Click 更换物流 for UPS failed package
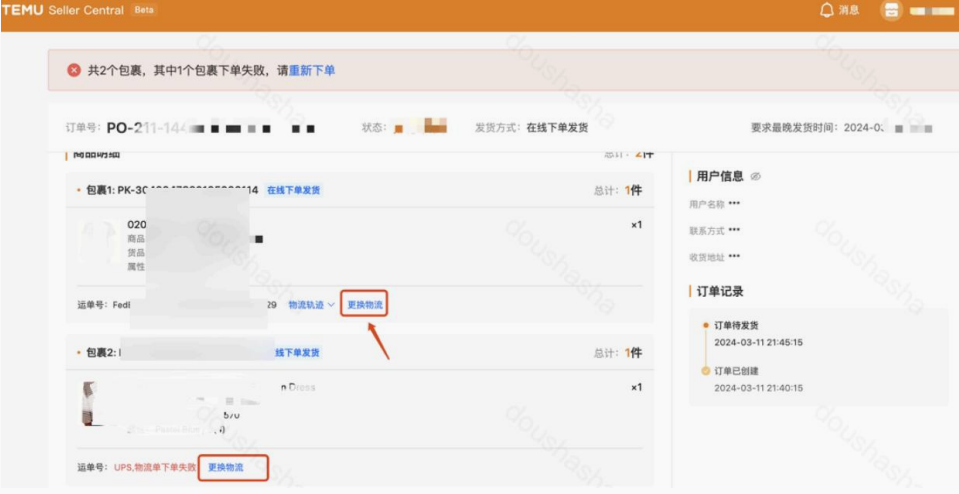Screen dimensions: 959x494 (226, 467)
